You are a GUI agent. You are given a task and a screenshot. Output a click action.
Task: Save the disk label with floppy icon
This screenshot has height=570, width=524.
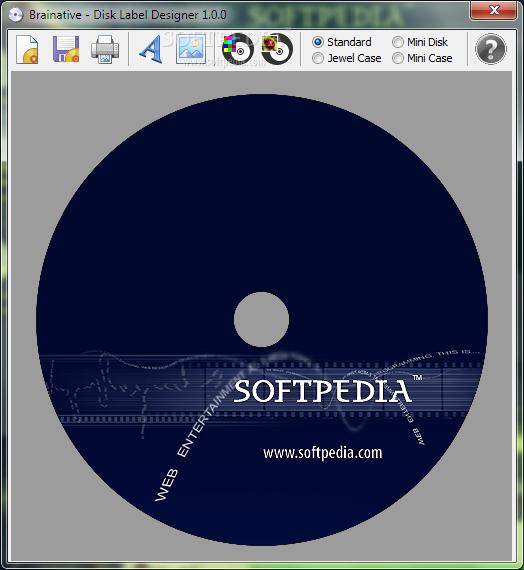click(66, 49)
